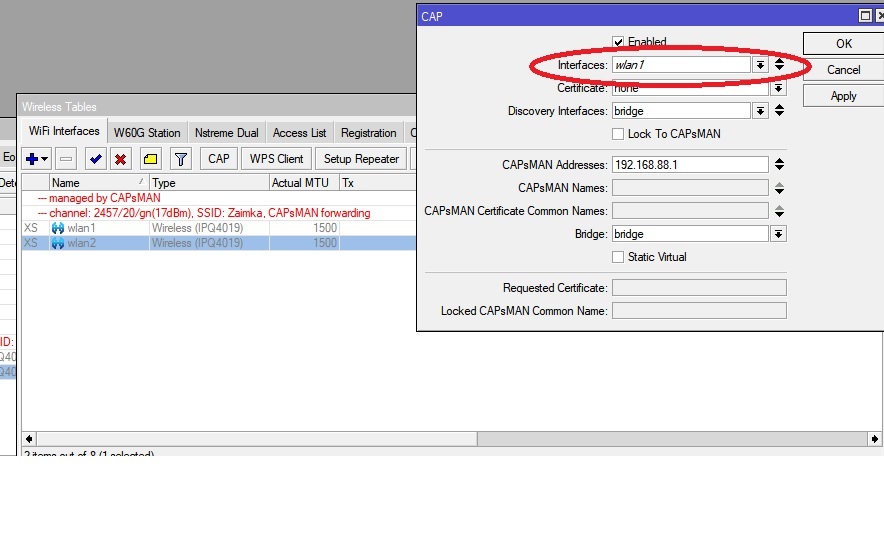
Task: Add comment with yellow note button
Action: tap(151, 159)
